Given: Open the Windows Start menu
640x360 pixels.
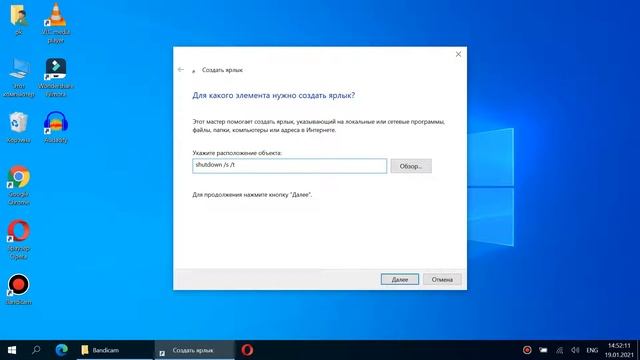Looking at the screenshot, I should click(12, 350).
